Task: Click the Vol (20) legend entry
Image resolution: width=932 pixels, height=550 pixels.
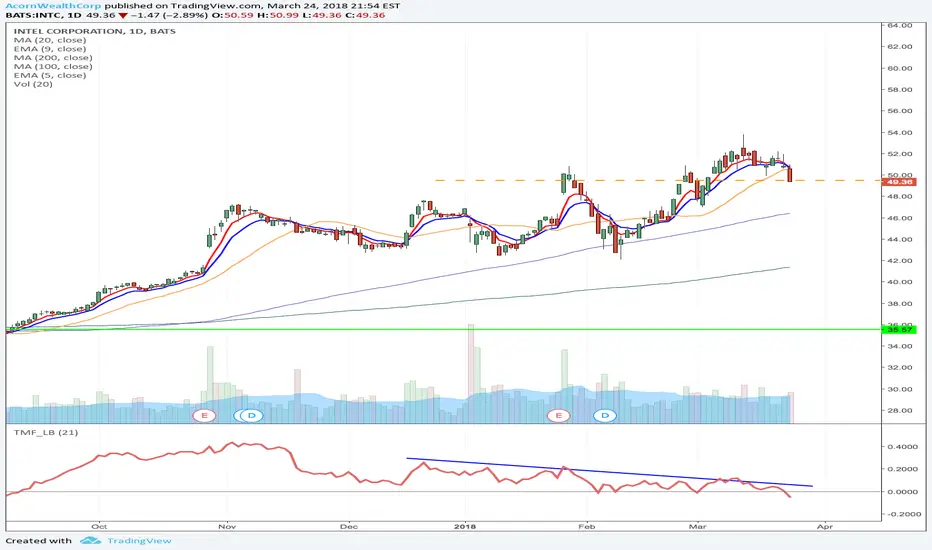Action: coord(33,84)
